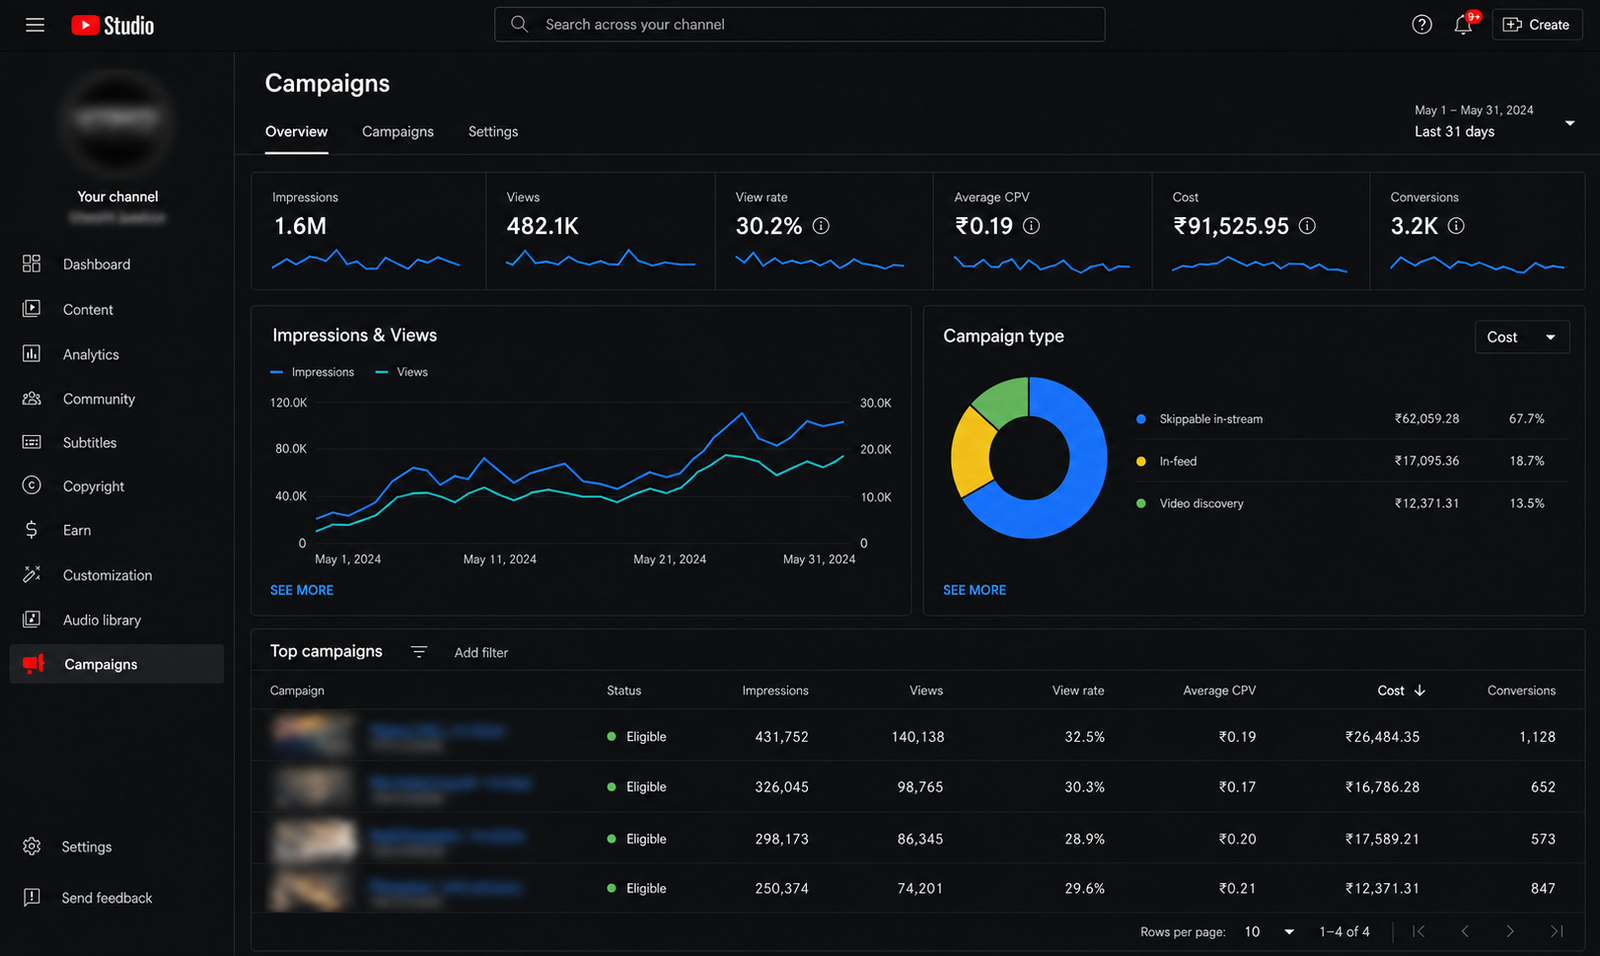This screenshot has height=956, width=1600.
Task: Click the Content sidebar icon
Action: pos(32,309)
